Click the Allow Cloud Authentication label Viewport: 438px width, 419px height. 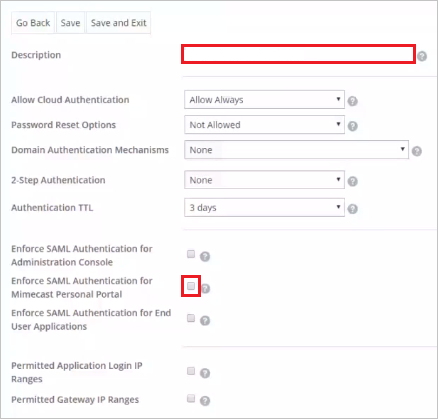tap(70, 100)
